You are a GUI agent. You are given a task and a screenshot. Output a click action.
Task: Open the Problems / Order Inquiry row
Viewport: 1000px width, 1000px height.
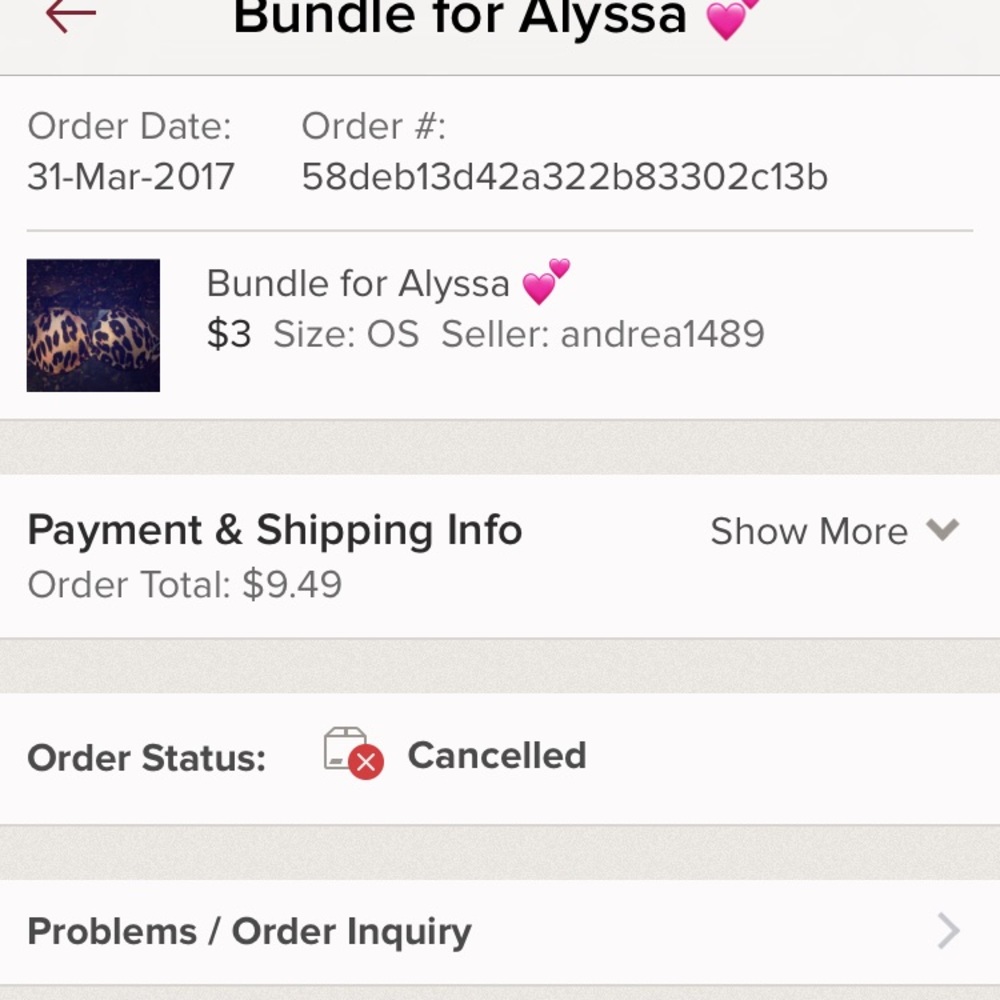(250, 931)
